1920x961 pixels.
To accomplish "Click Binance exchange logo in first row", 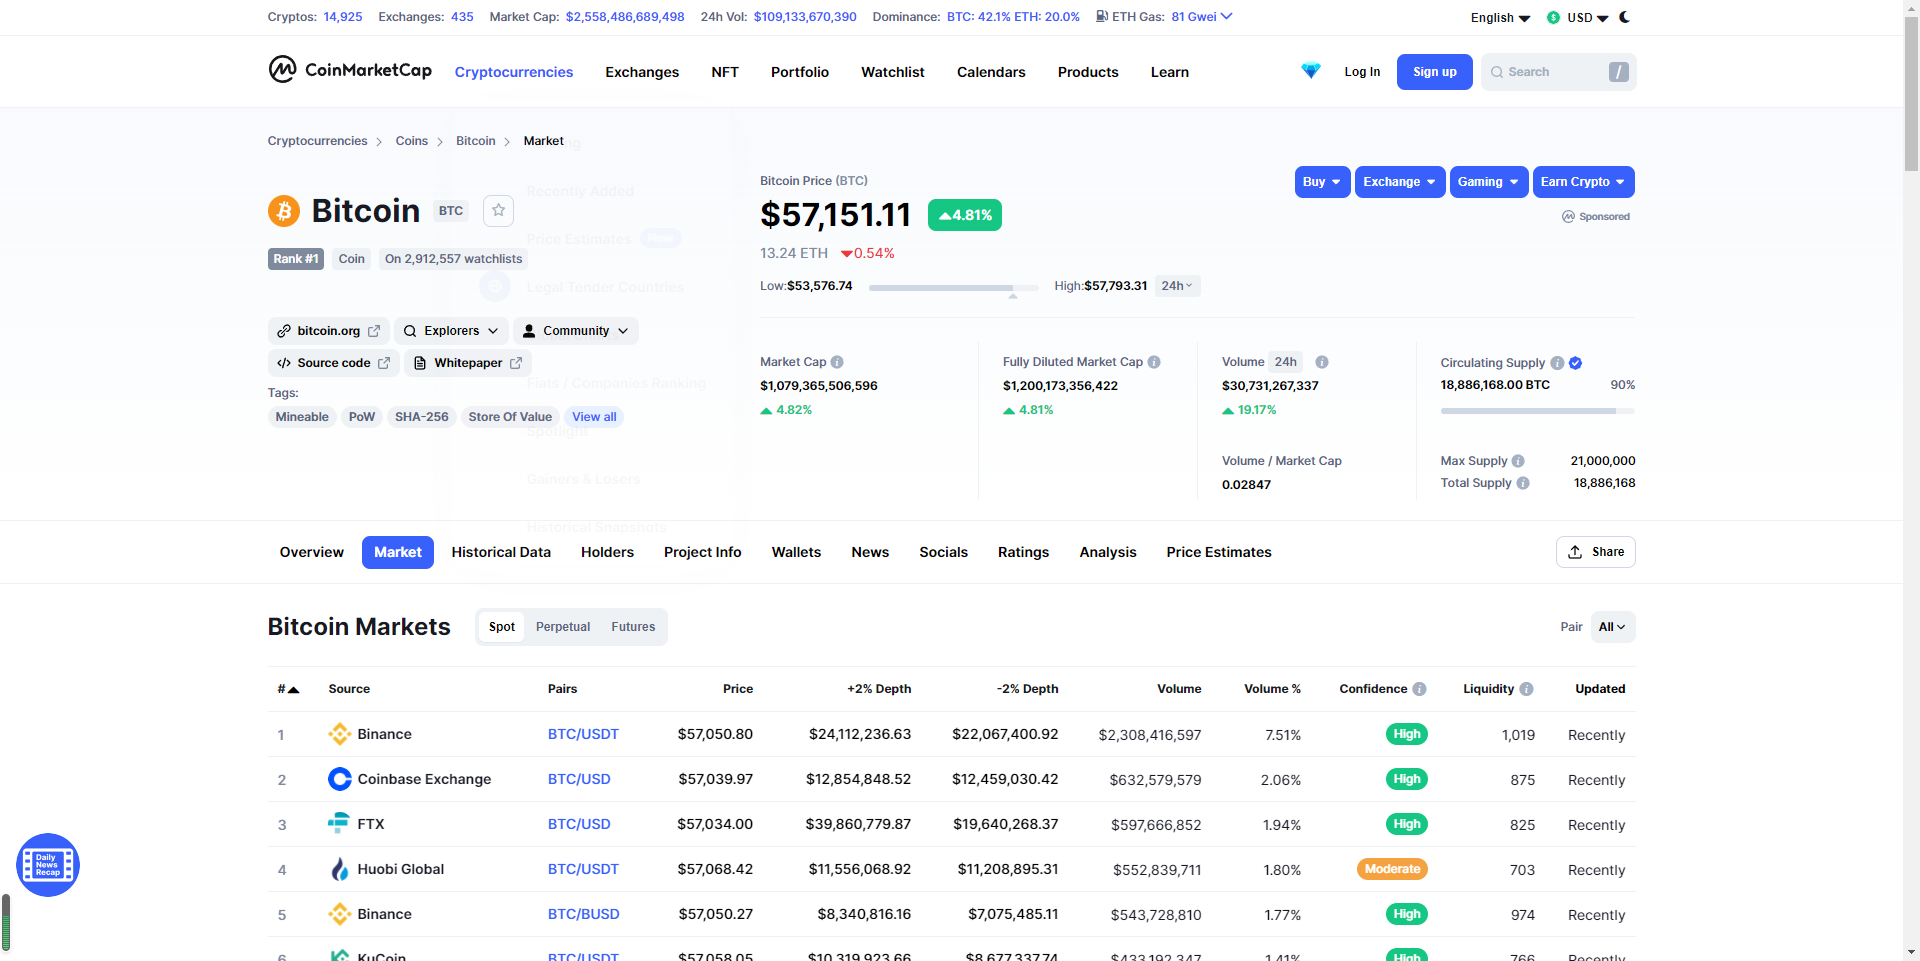I will pyautogui.click(x=340, y=734).
